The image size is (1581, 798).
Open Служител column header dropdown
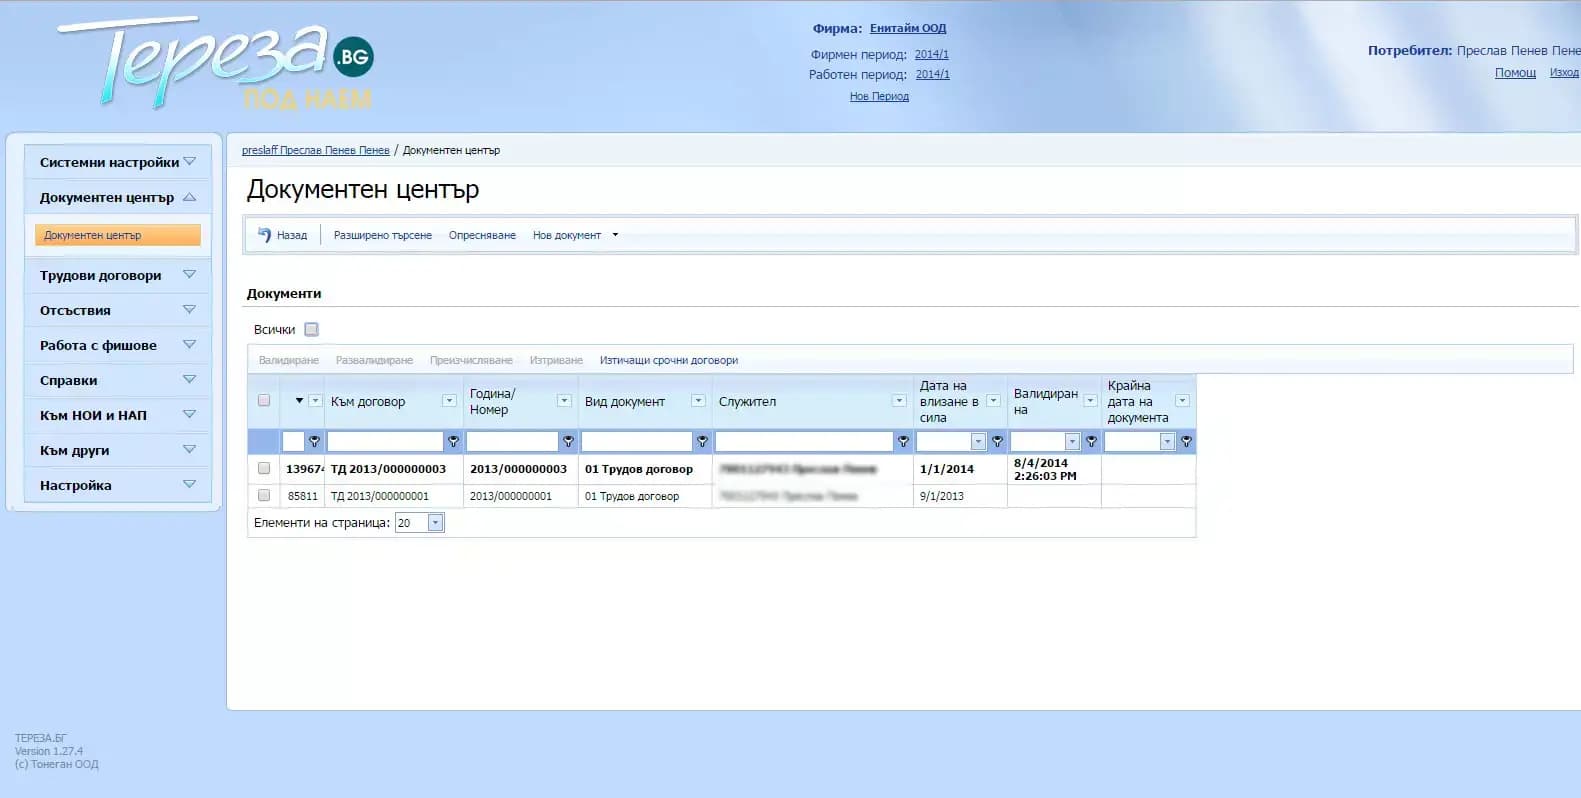pyautogui.click(x=899, y=401)
